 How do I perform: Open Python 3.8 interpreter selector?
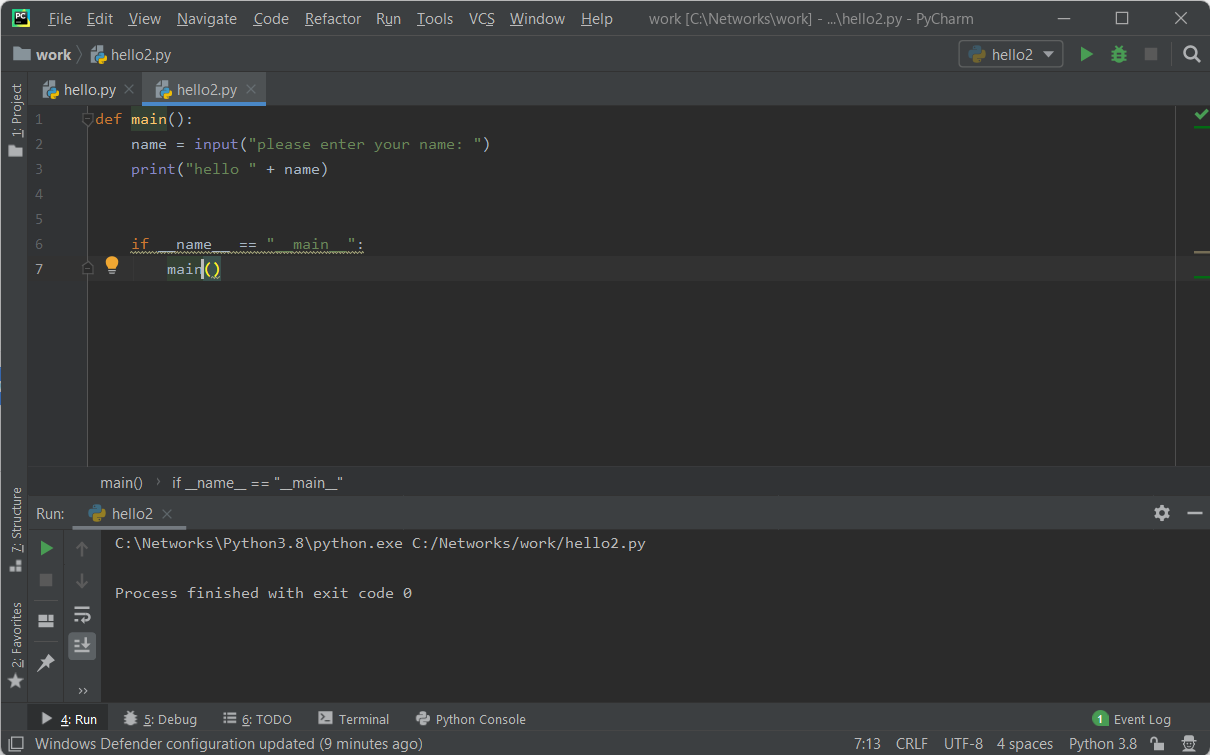point(1102,744)
